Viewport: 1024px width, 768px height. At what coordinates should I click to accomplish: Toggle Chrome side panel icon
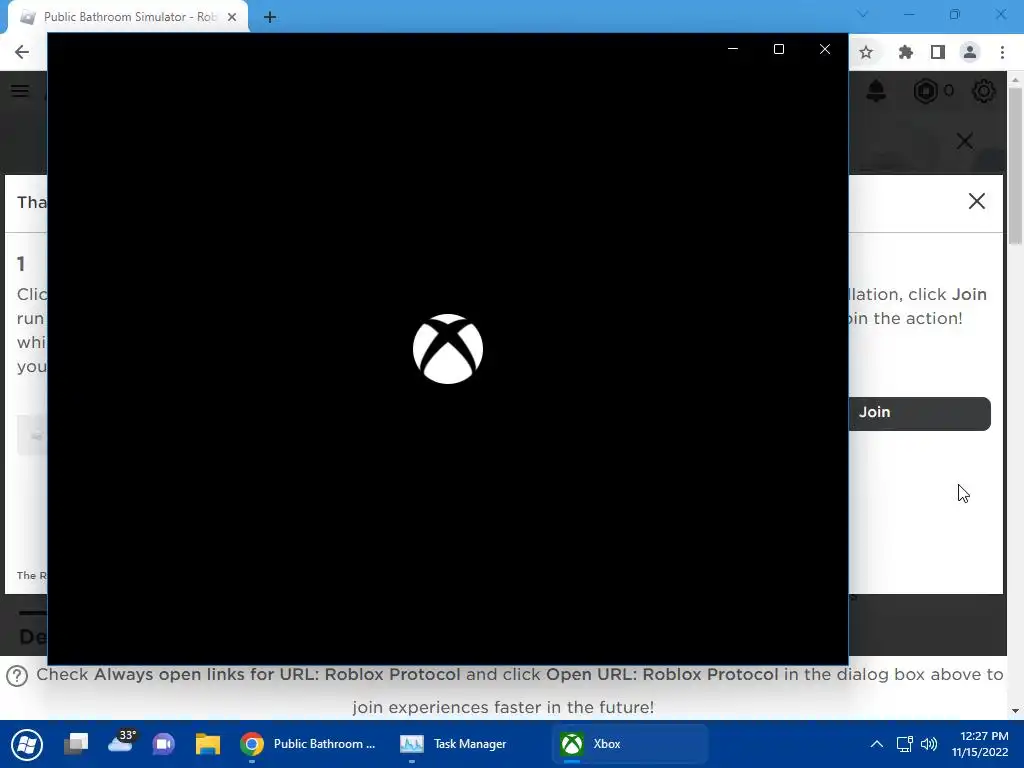938,52
